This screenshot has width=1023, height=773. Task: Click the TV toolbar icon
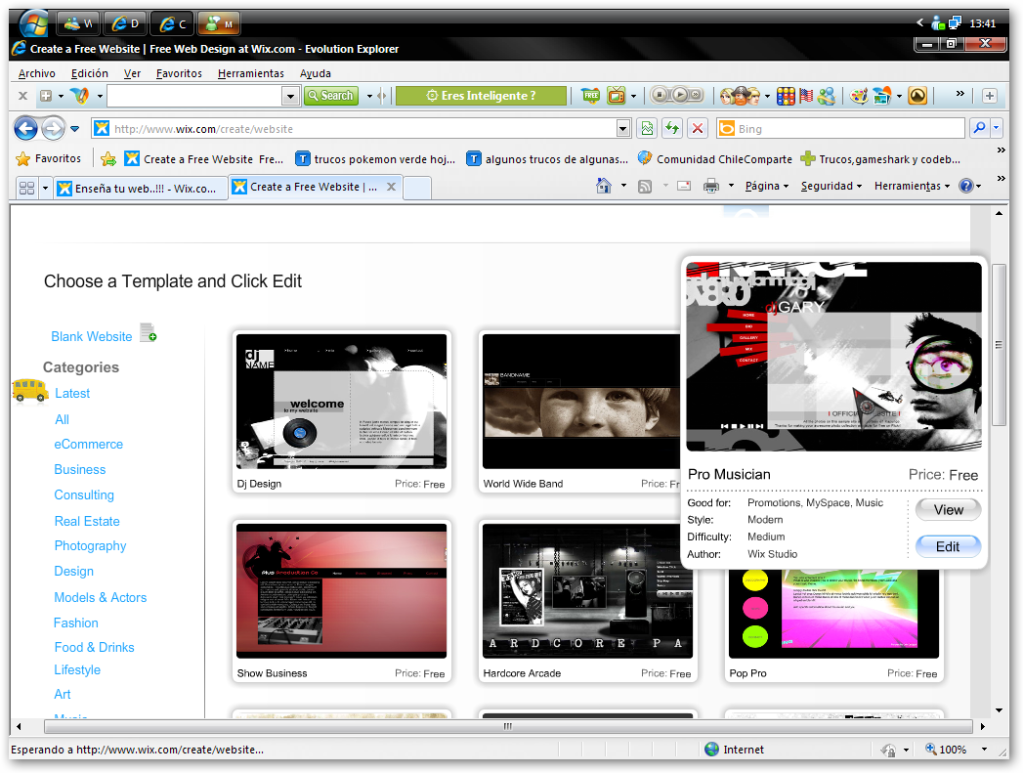pos(617,96)
